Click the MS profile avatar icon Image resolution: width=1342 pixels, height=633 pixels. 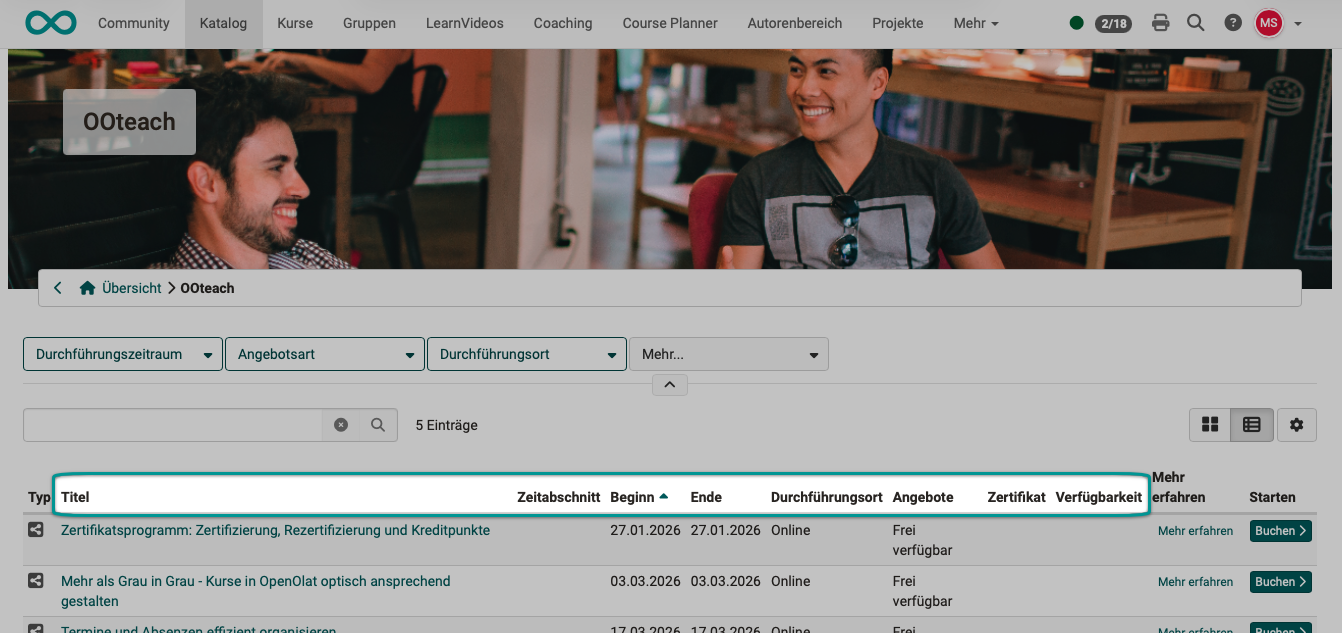click(x=1268, y=22)
